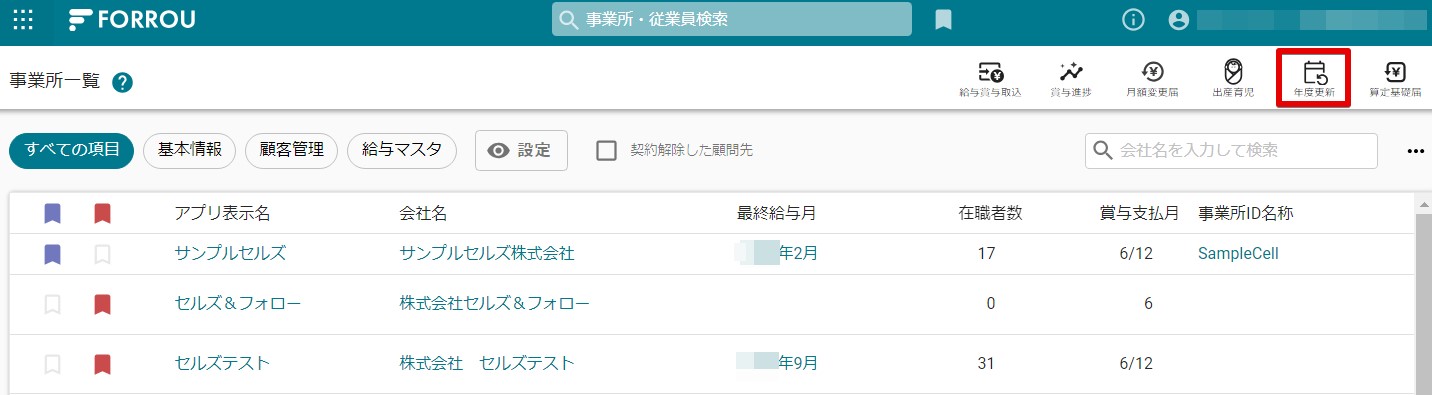Image resolution: width=1432 pixels, height=395 pixels.
Task: Open the help icon beside 事業所一覧
Action: (123, 82)
